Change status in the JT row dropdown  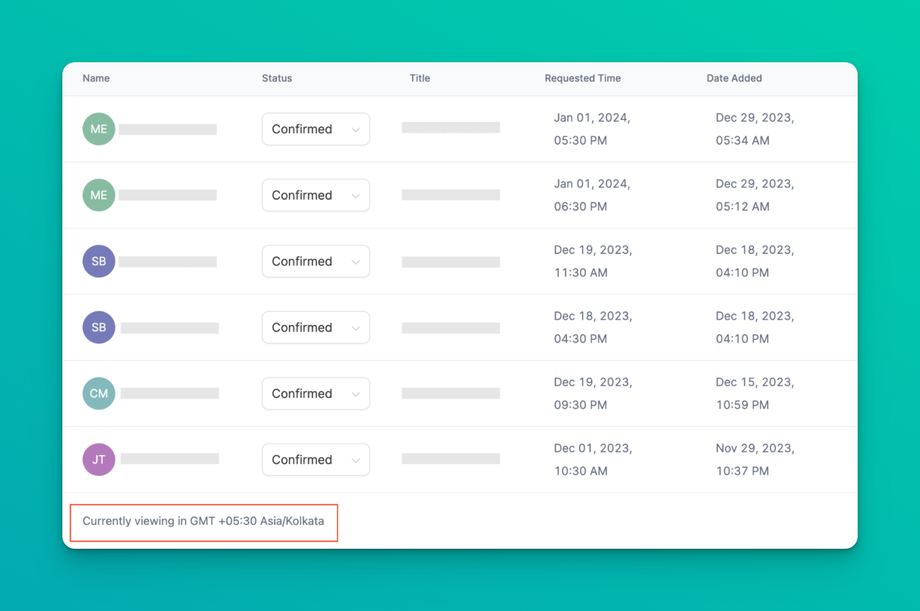click(x=315, y=459)
